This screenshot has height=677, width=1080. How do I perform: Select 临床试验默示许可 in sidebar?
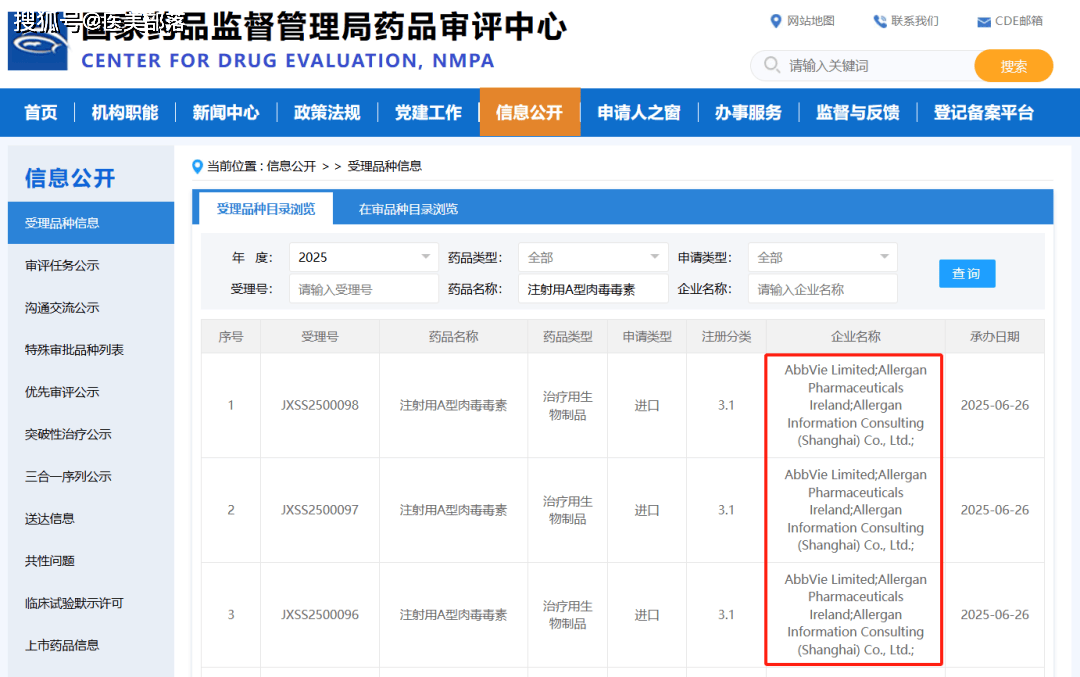tap(74, 603)
